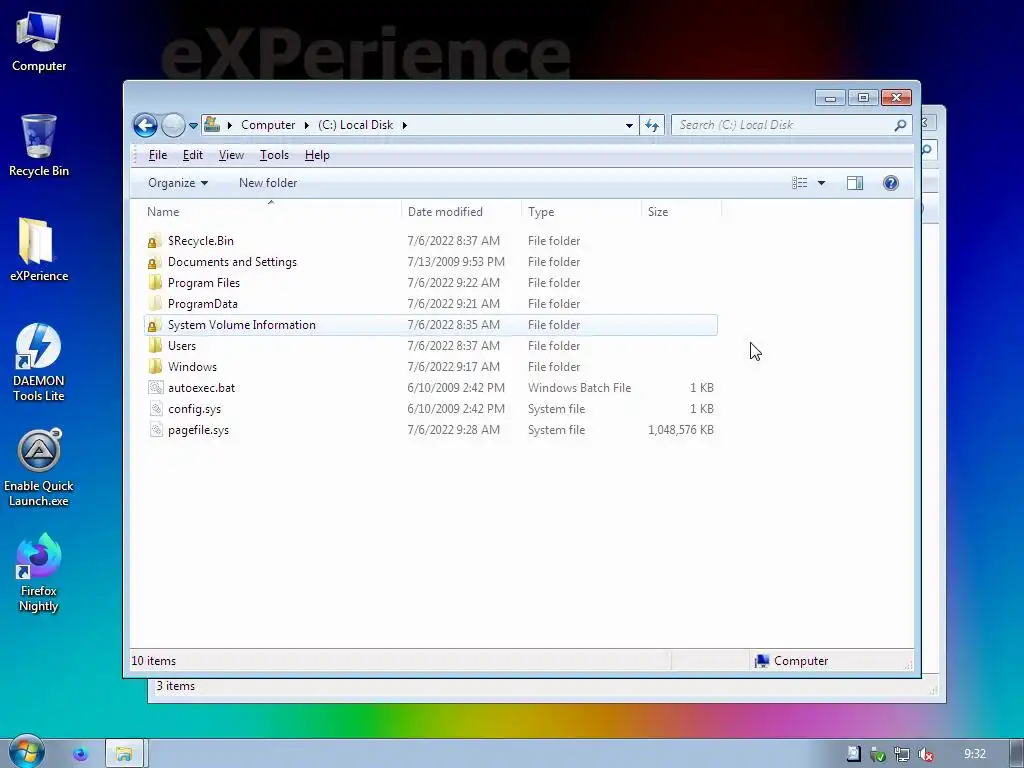Select Documents and Settings folder icon

(x=154, y=262)
